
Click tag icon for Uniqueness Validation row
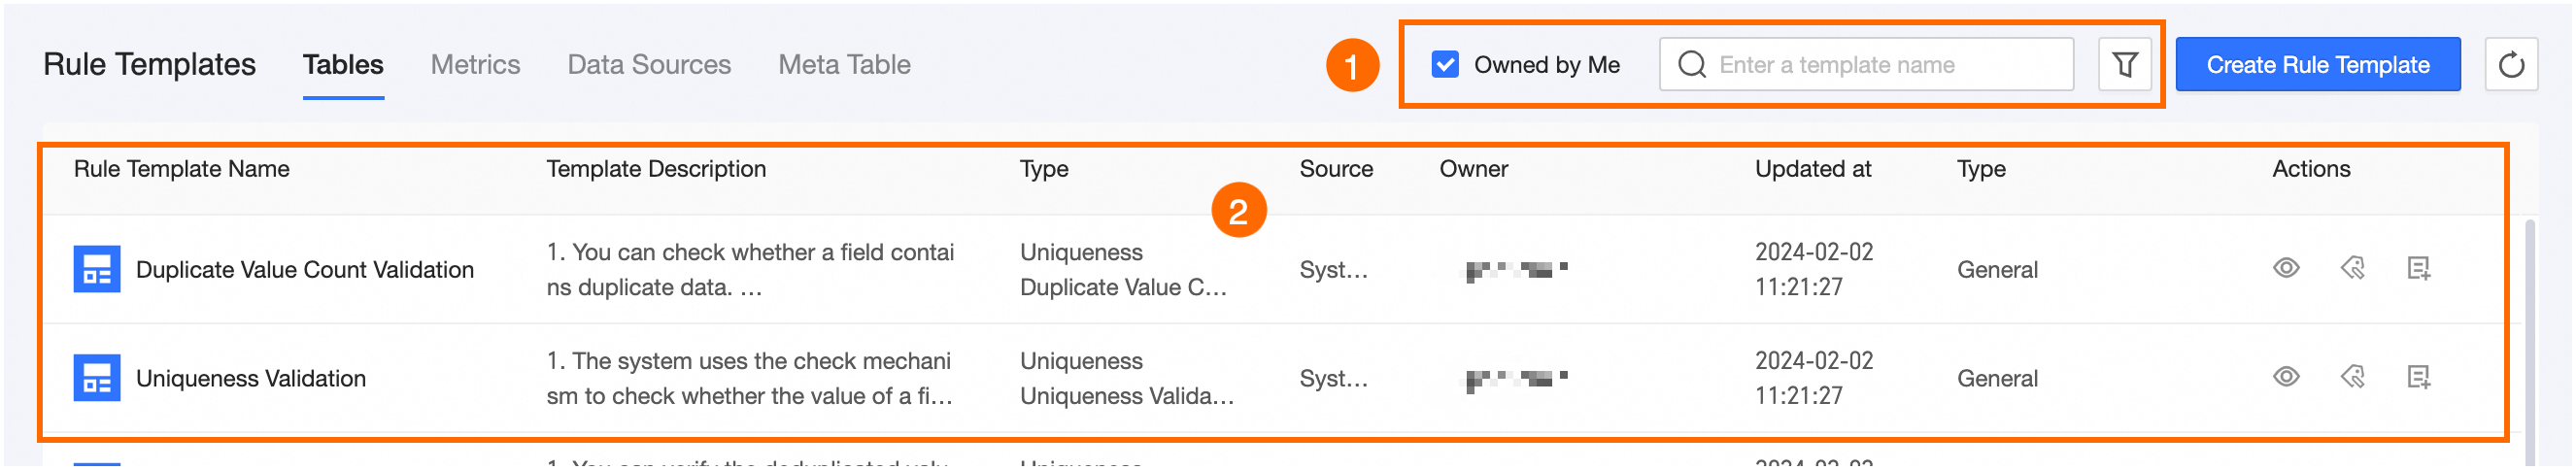2352,378
